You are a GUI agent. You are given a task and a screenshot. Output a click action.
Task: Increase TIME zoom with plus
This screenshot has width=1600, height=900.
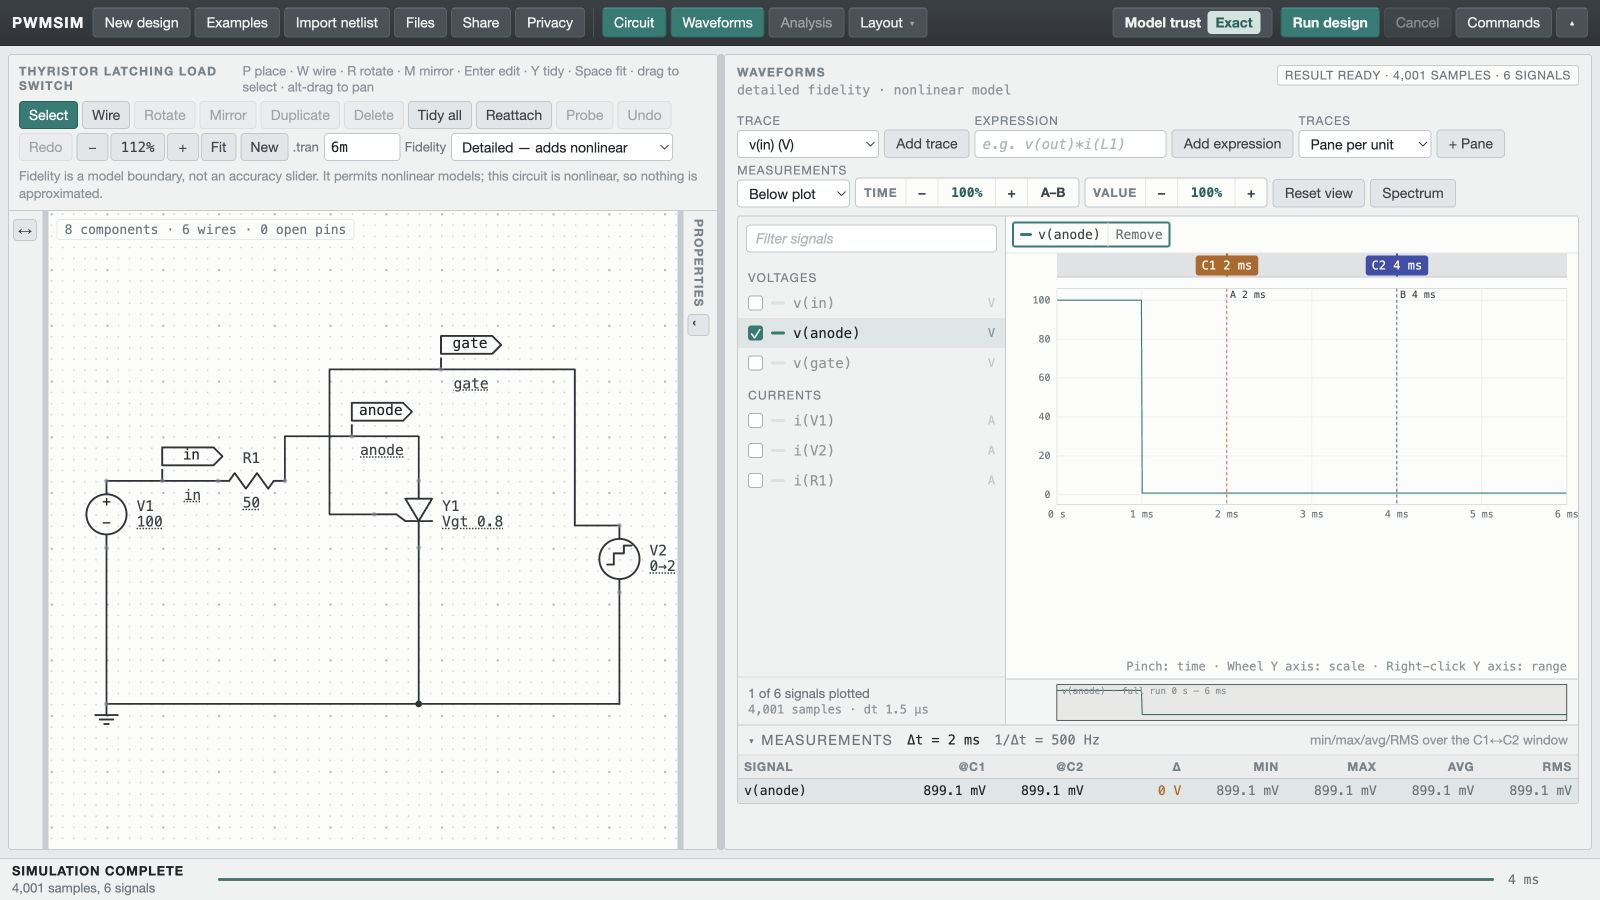(x=1011, y=193)
